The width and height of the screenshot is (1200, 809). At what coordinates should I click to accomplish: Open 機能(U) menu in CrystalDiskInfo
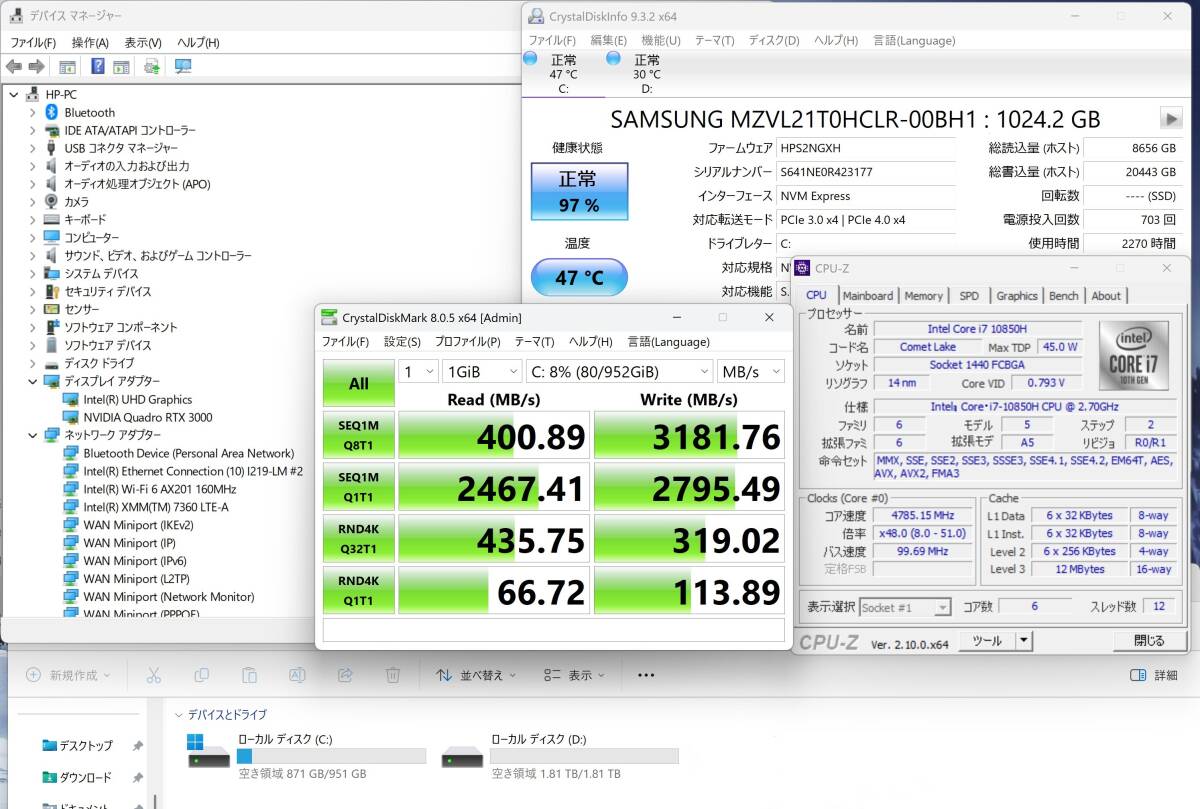click(x=661, y=40)
